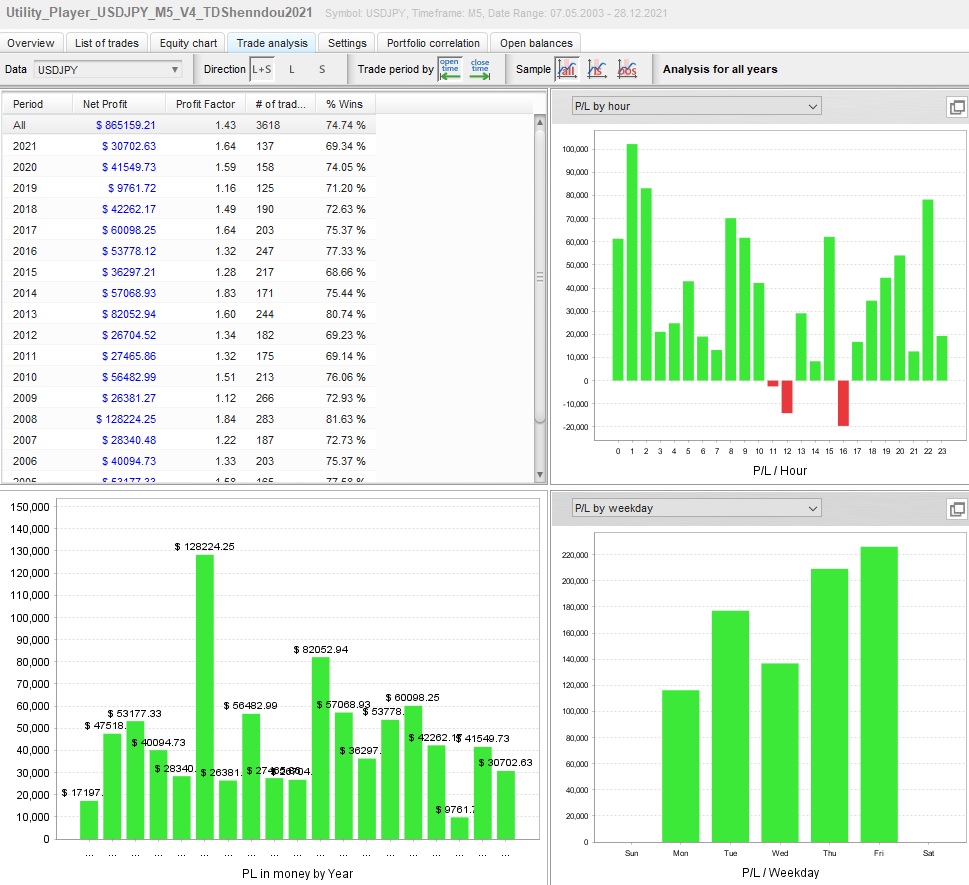Open the Data symbol USDJPY dropdown

coord(107,70)
